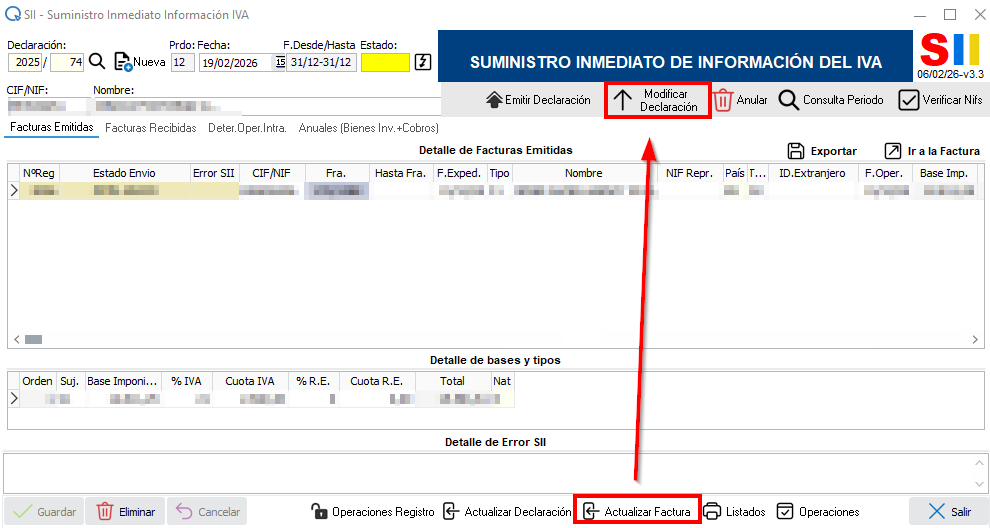
Task: Click the Error SII column header
Action: click(x=214, y=173)
